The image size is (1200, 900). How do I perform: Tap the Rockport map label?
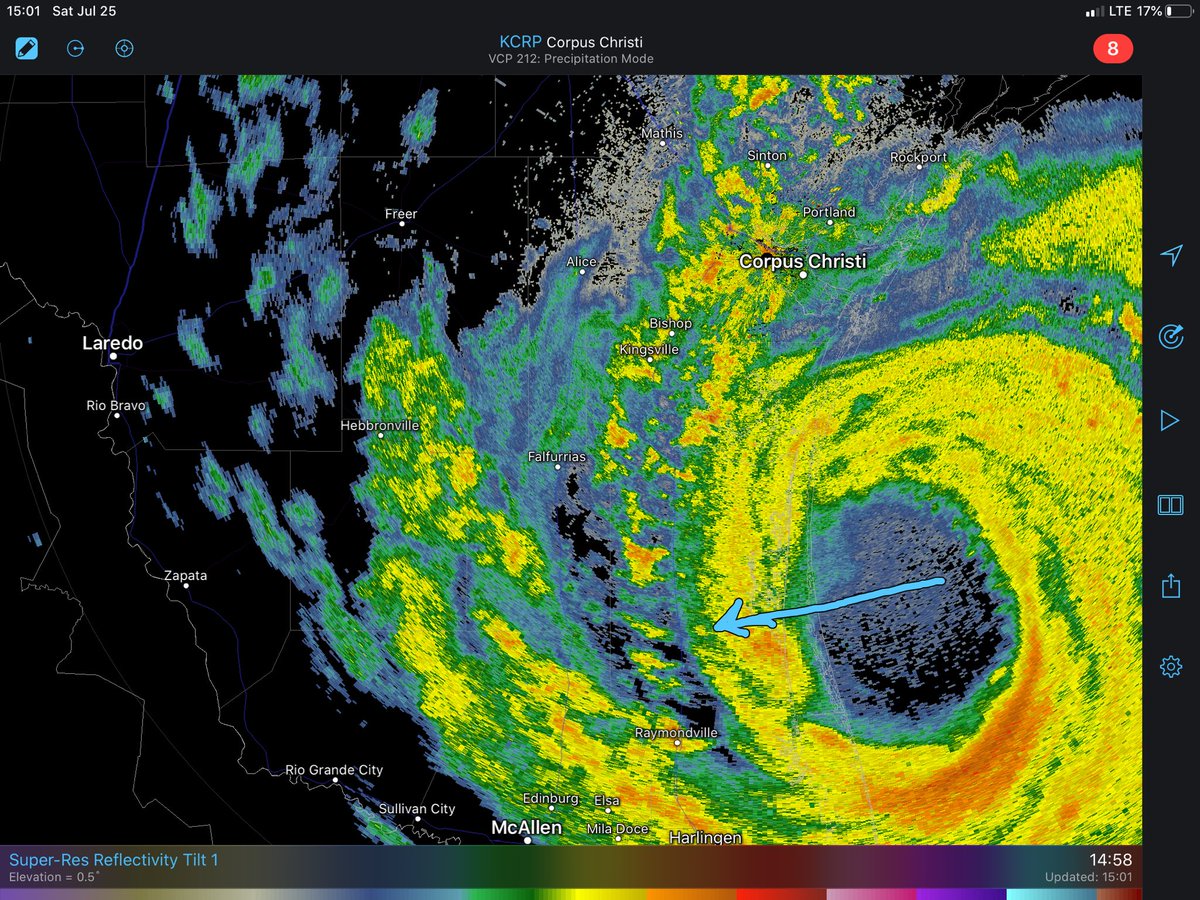coord(919,158)
